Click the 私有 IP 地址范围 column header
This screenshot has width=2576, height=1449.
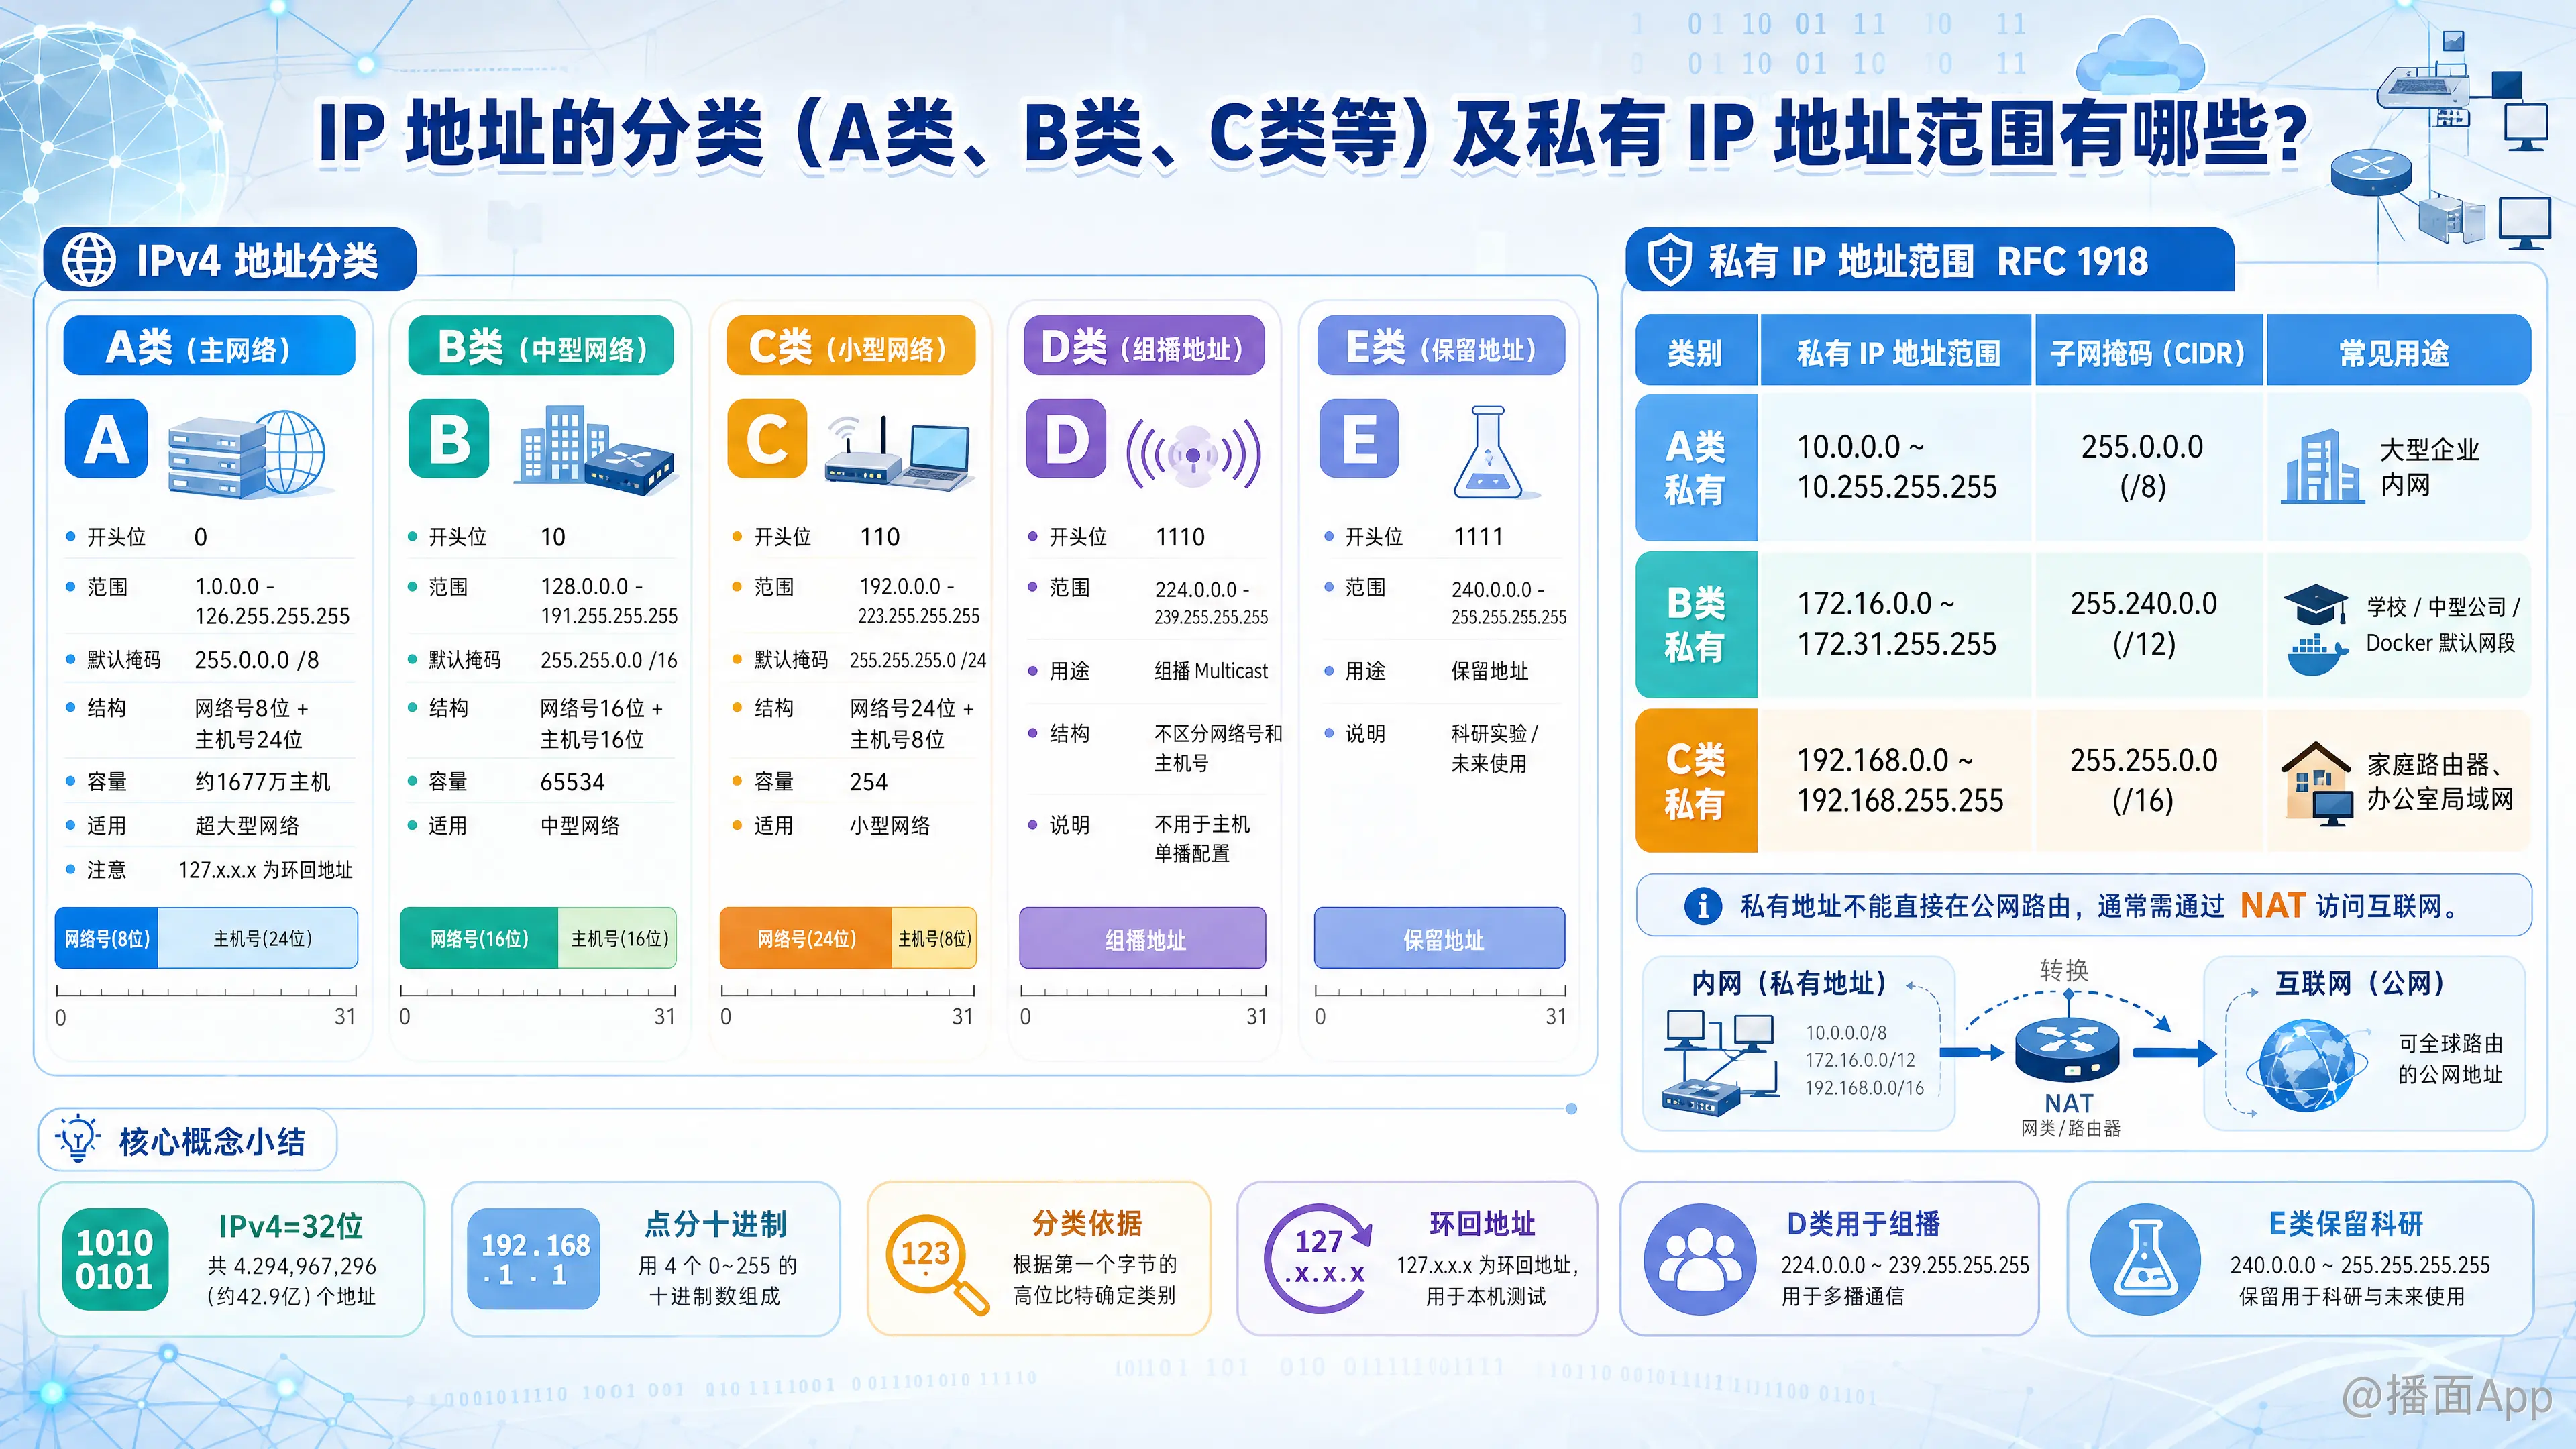[x=1897, y=351]
